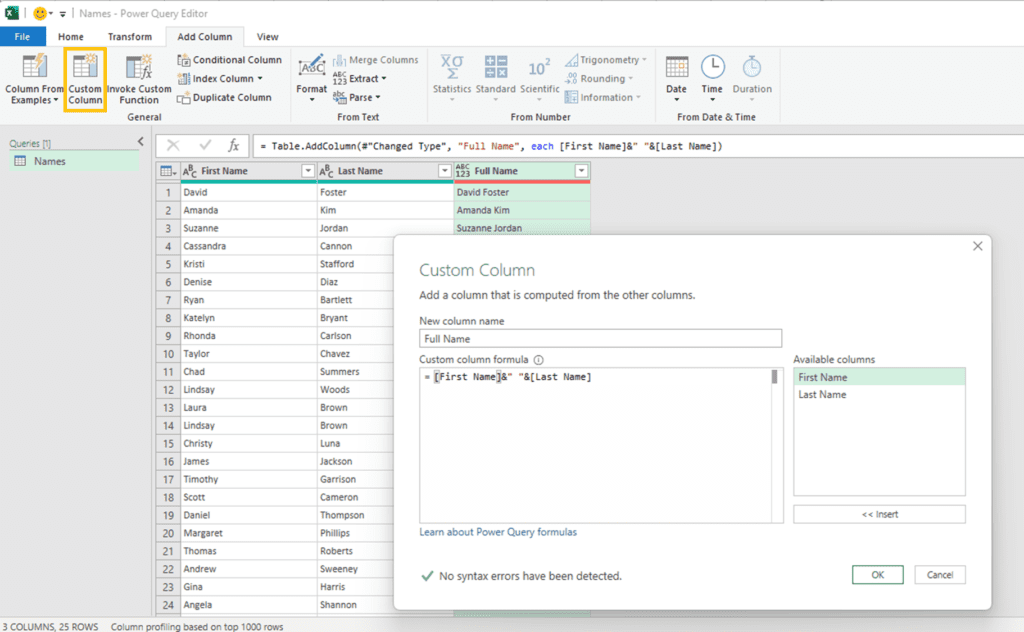
Task: Expand the Column From Examples dropdown arrow
Action: [x=56, y=101]
